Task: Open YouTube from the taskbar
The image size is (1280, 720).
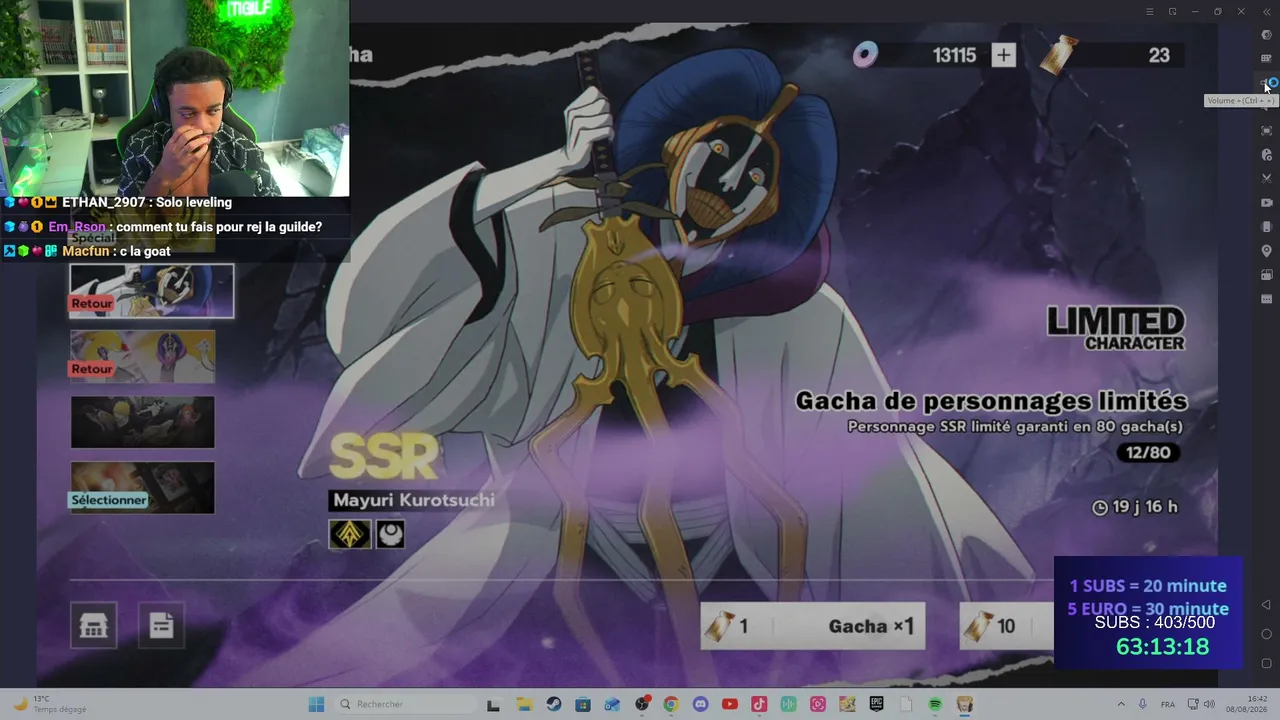Action: [x=730, y=704]
